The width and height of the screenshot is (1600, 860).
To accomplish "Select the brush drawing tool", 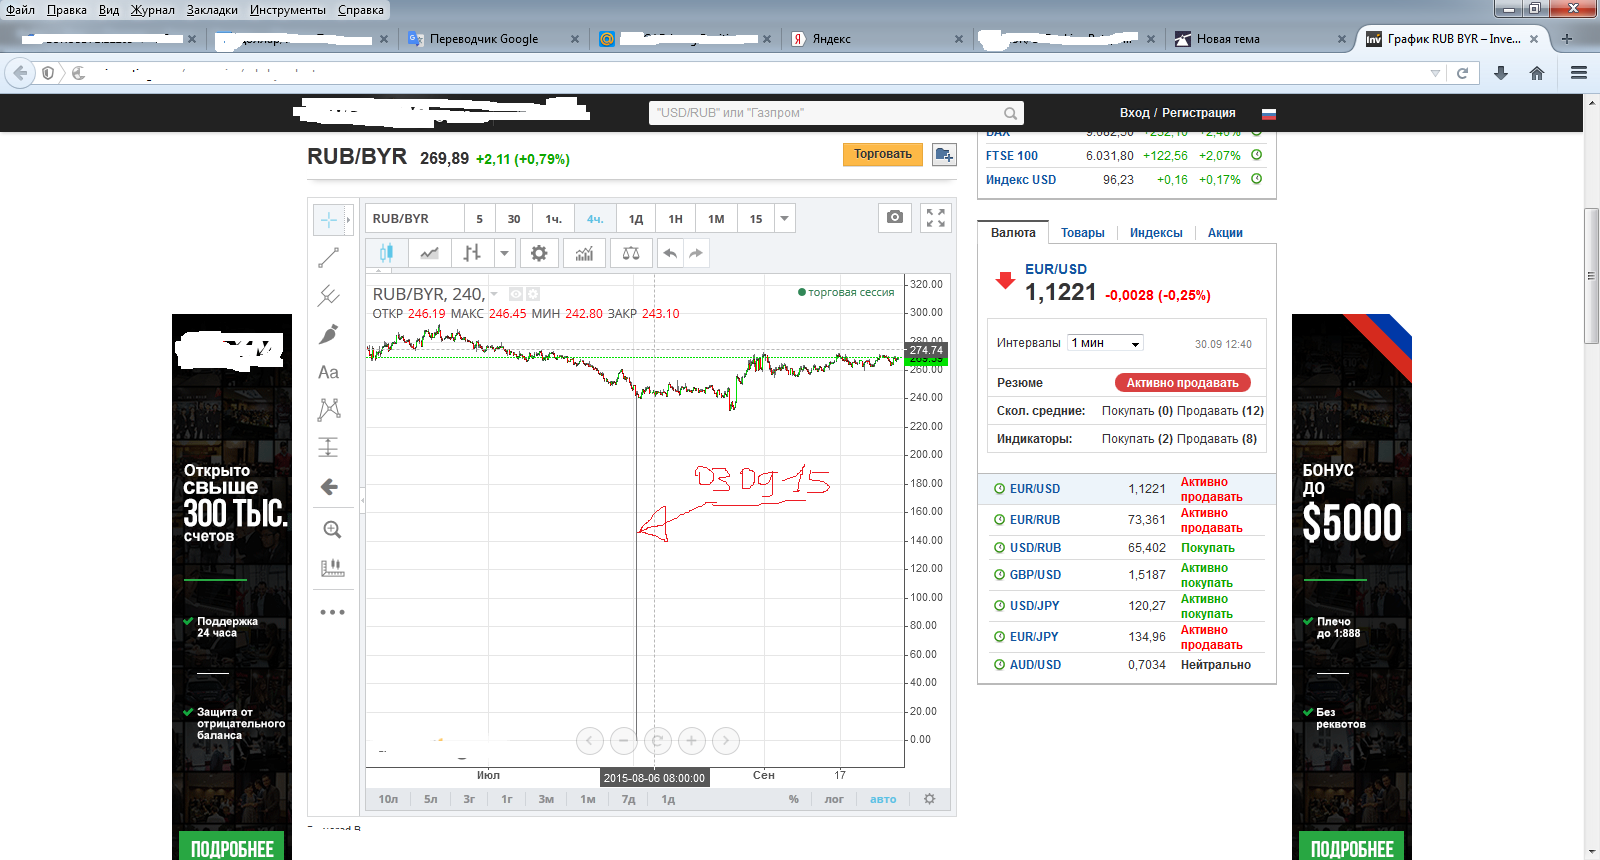I will (328, 334).
